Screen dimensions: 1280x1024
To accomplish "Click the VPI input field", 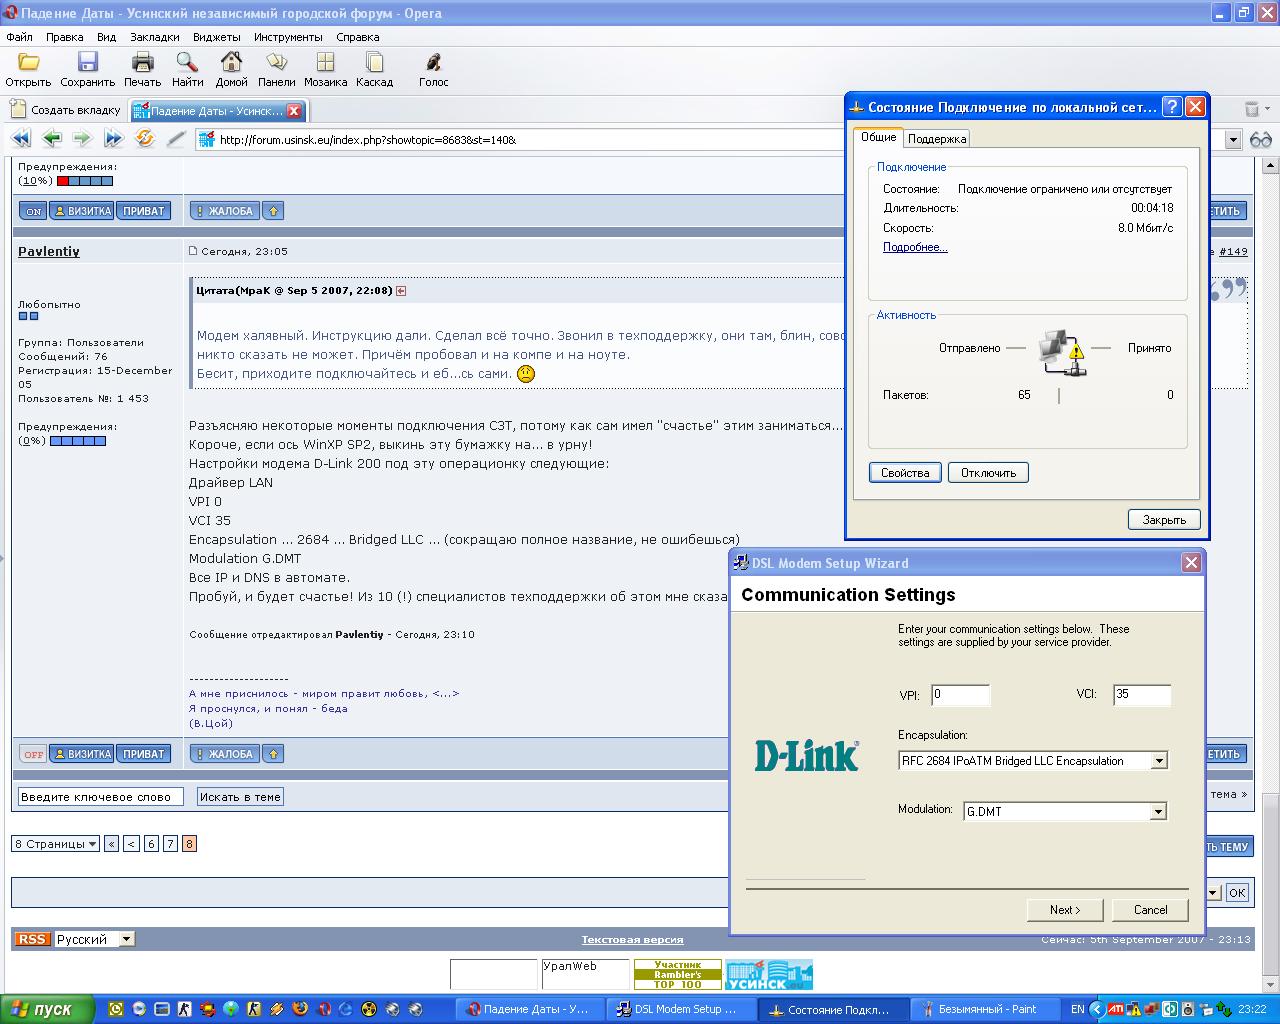I will [960, 694].
